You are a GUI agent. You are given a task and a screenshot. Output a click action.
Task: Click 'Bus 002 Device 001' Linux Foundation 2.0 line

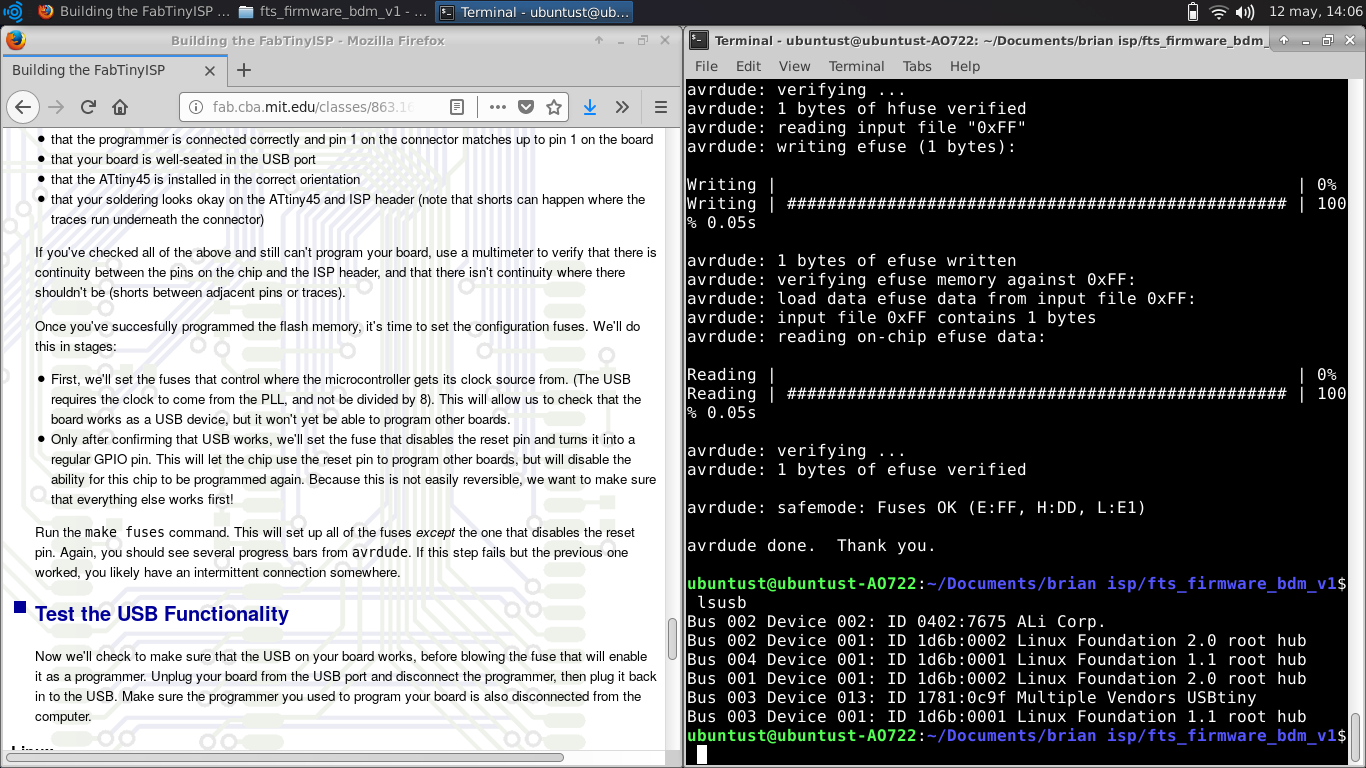[x=996, y=640]
